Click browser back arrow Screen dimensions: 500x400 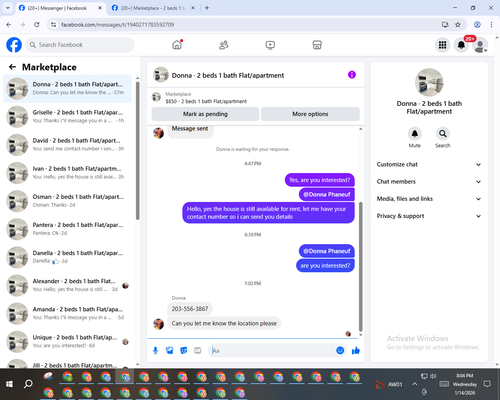[9, 25]
